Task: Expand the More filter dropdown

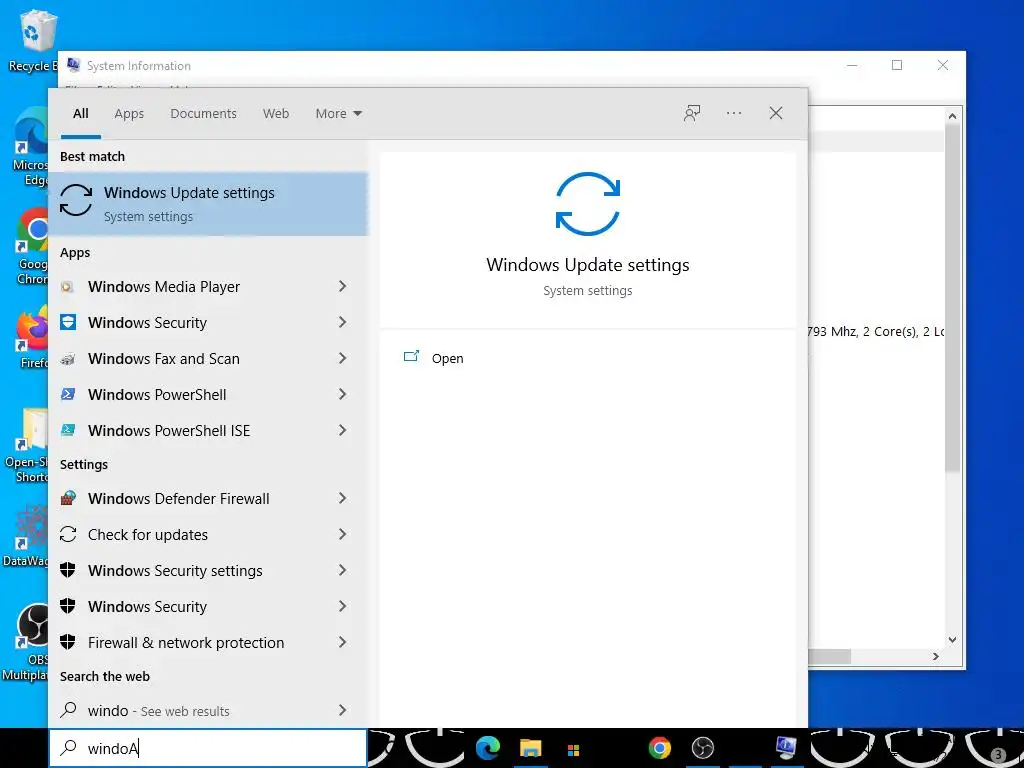Action: (x=338, y=114)
